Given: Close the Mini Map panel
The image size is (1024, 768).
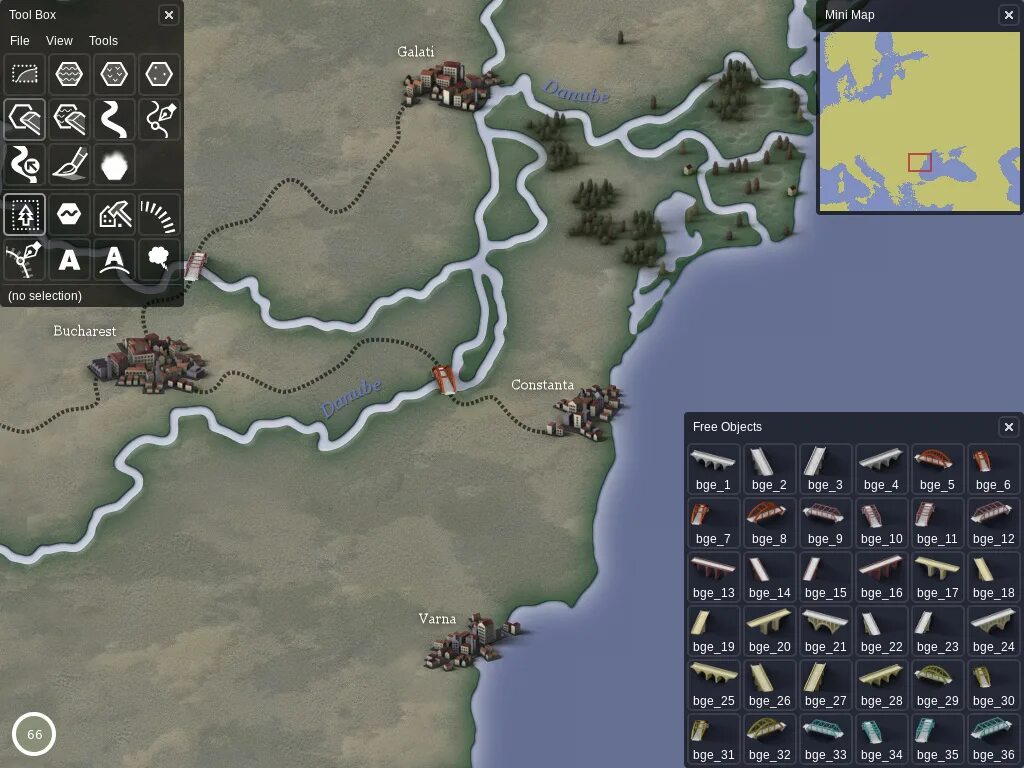Looking at the screenshot, I should coord(1008,15).
